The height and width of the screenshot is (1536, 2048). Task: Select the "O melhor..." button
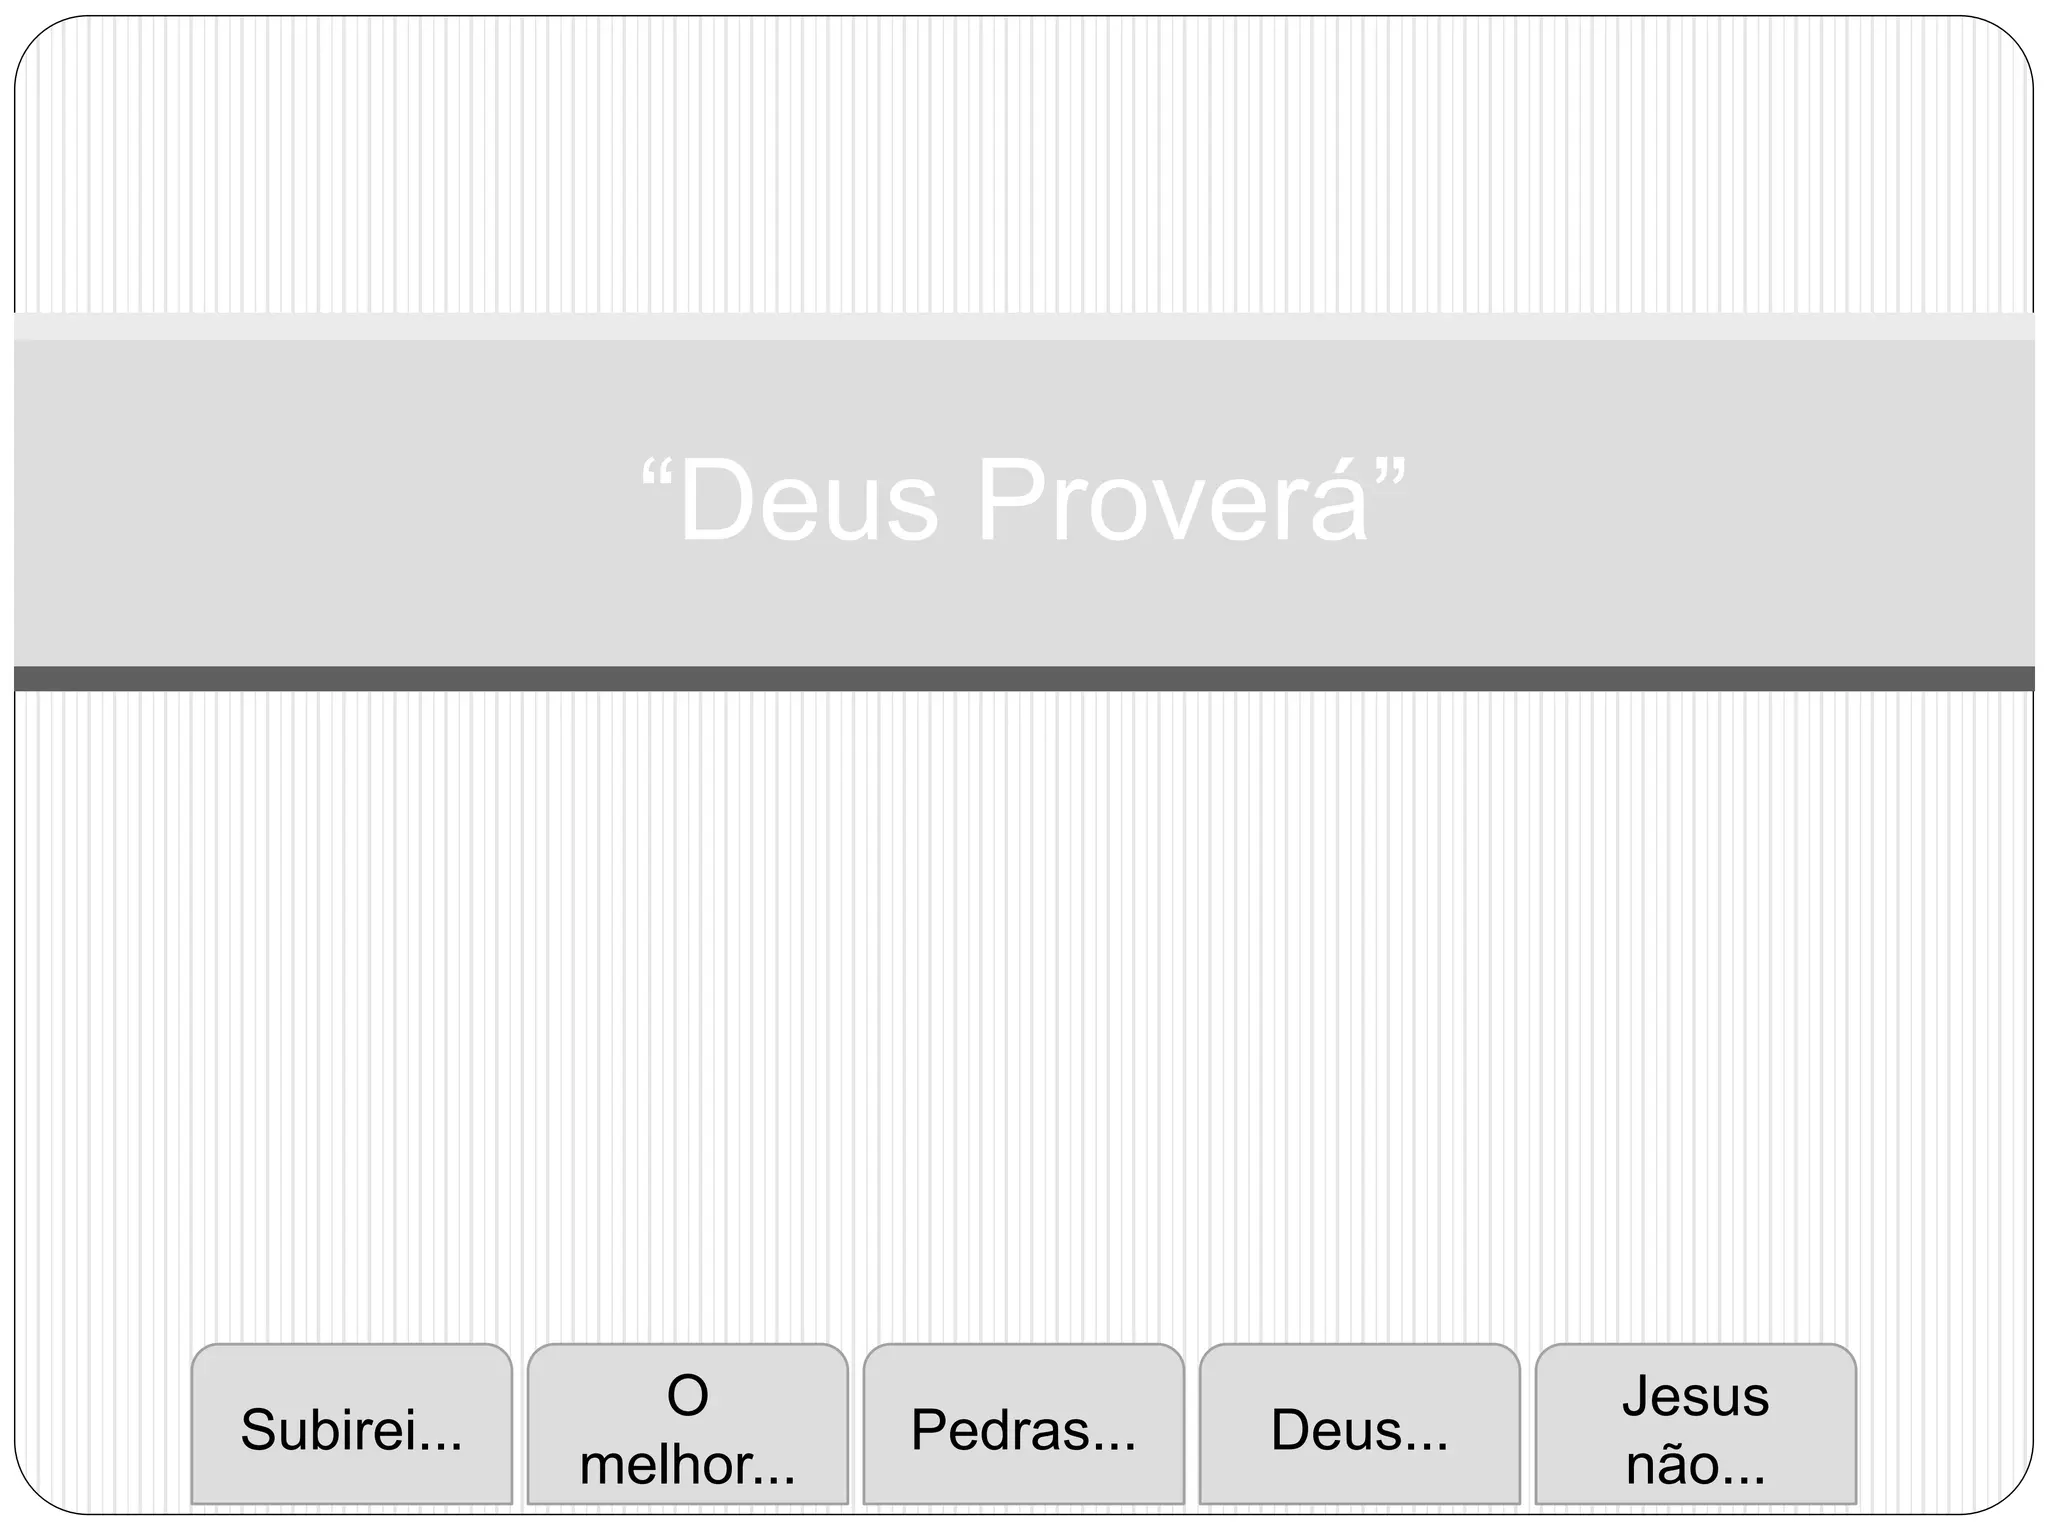[x=688, y=1424]
